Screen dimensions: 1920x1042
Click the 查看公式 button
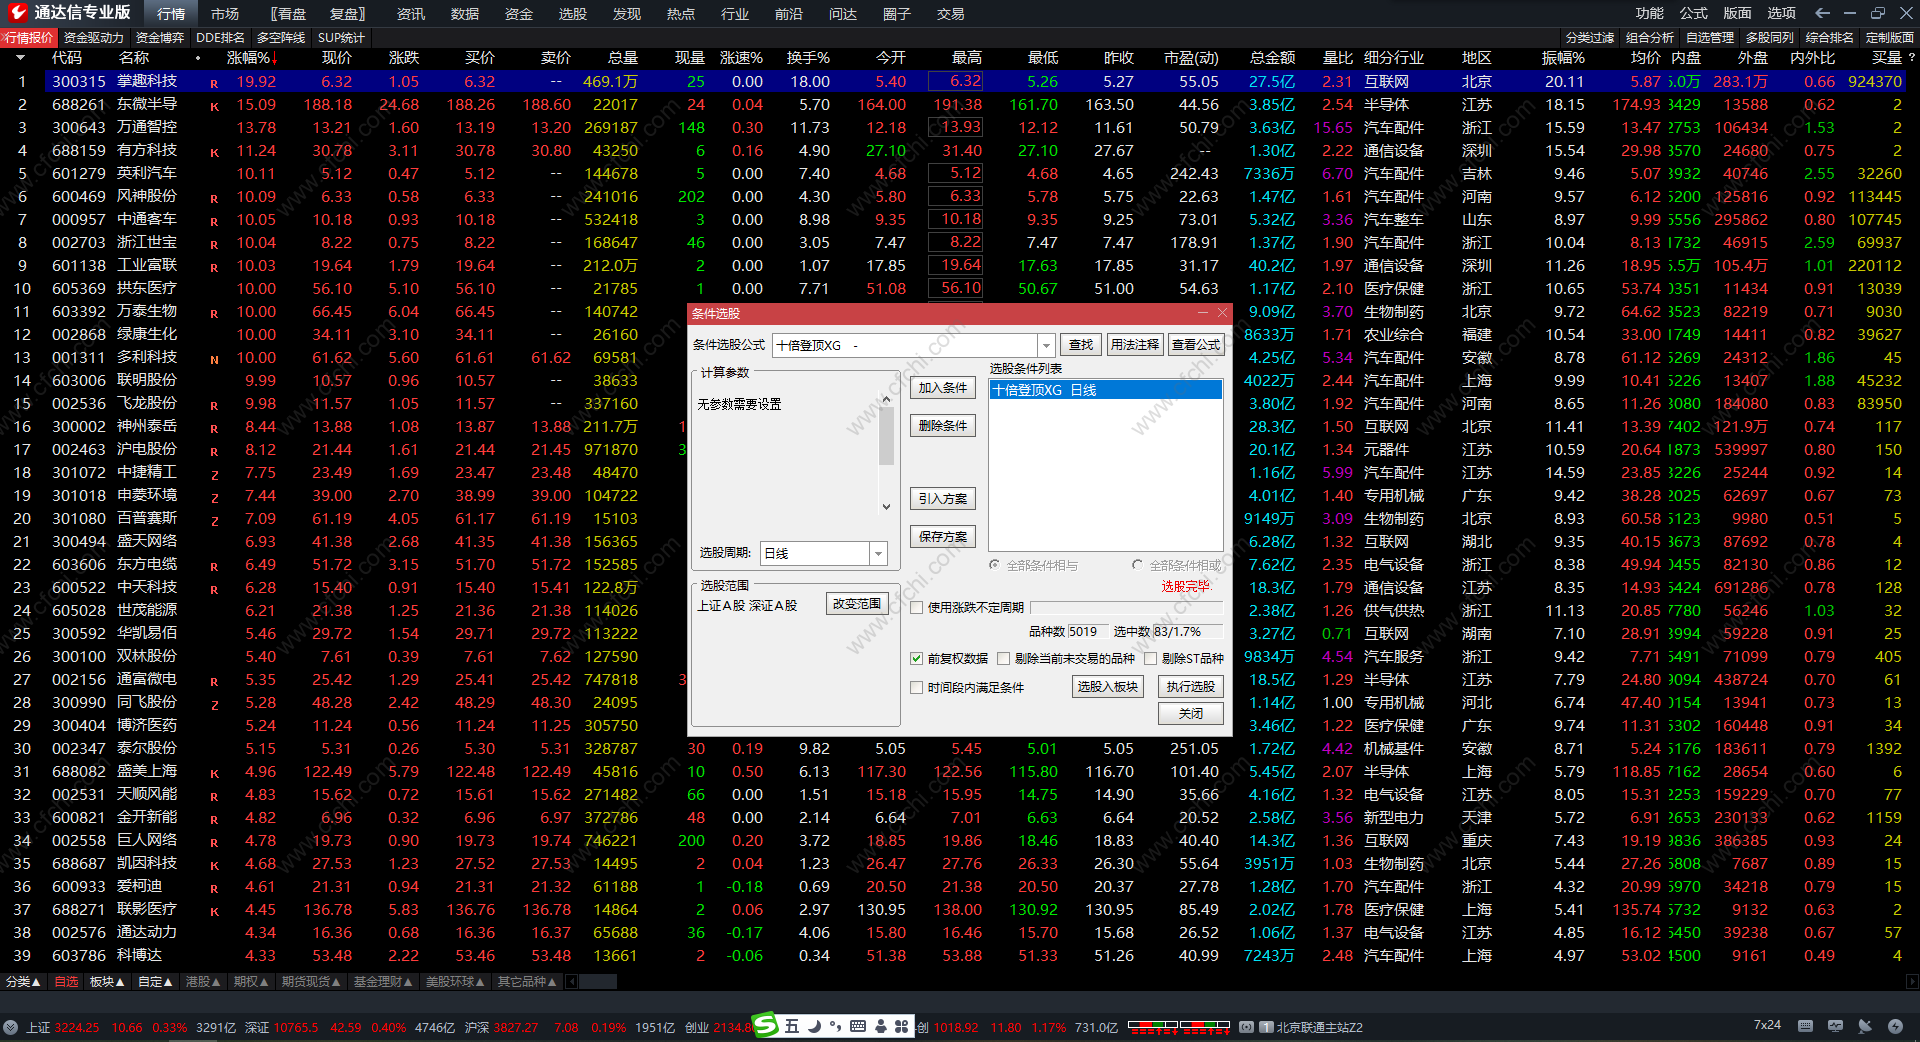1196,344
